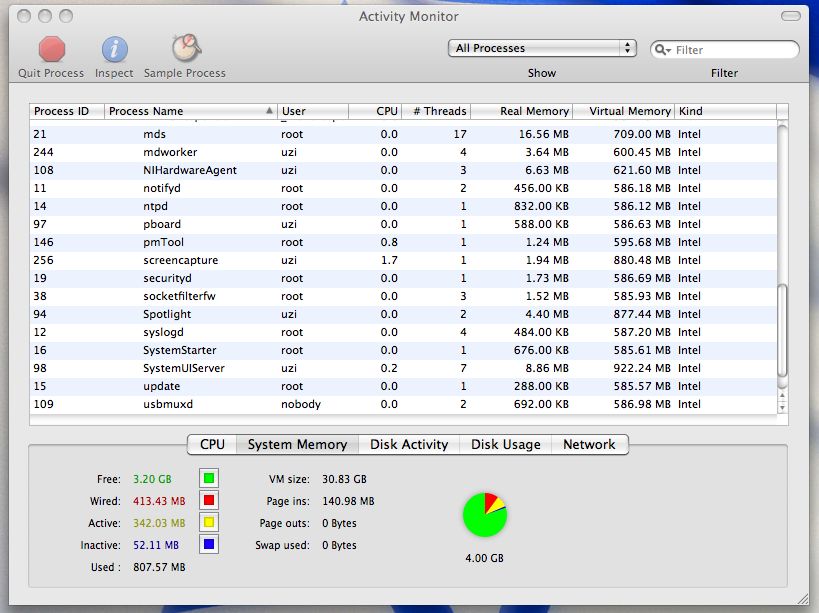Screen dimensions: 819x613
Task: Click the red Wired memory color swatch
Action: click(209, 500)
